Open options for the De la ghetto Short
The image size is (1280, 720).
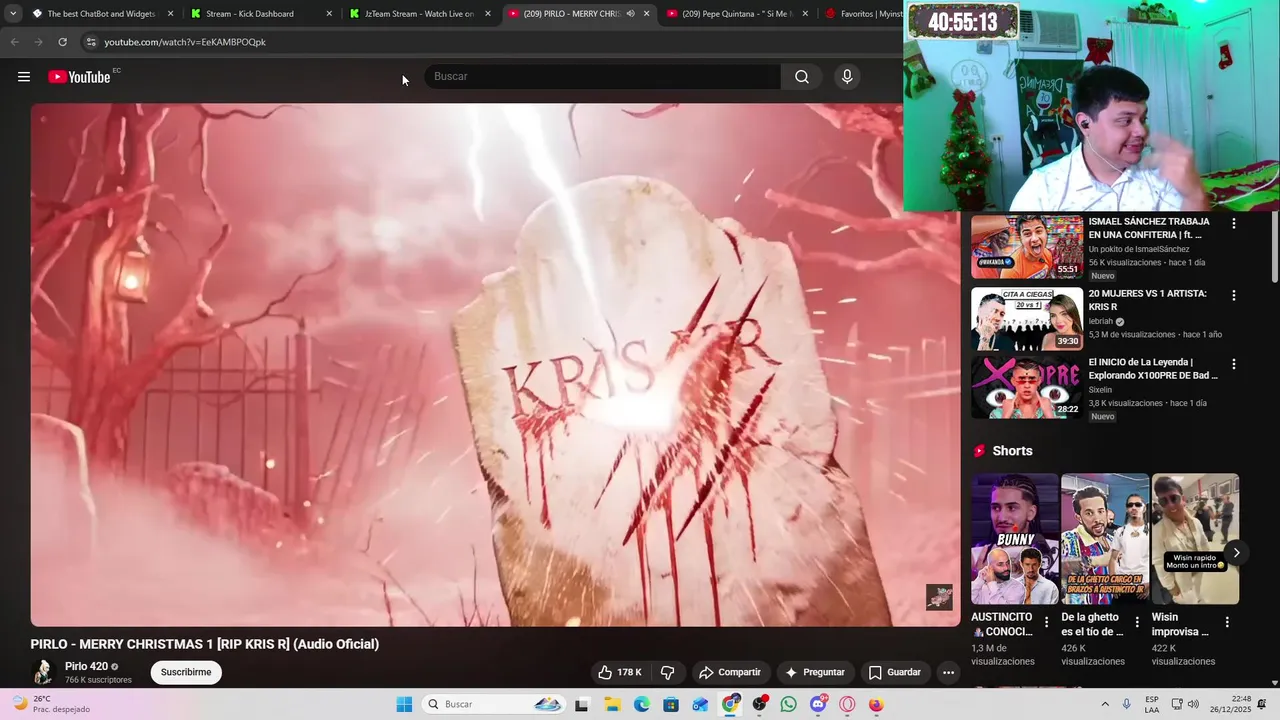(x=1137, y=622)
